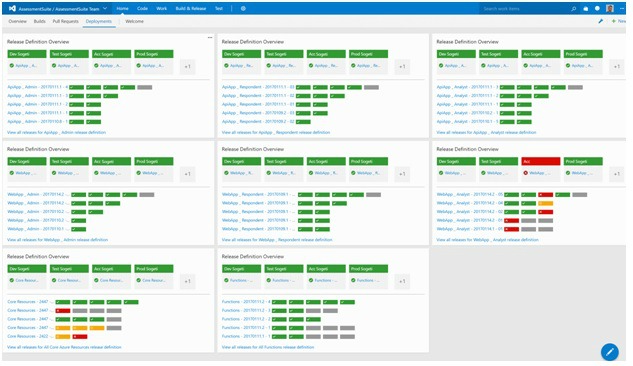The height and width of the screenshot is (366, 633).
Task: Click red failed bar of WebApp Analyst 05 release
Action: pos(545,195)
